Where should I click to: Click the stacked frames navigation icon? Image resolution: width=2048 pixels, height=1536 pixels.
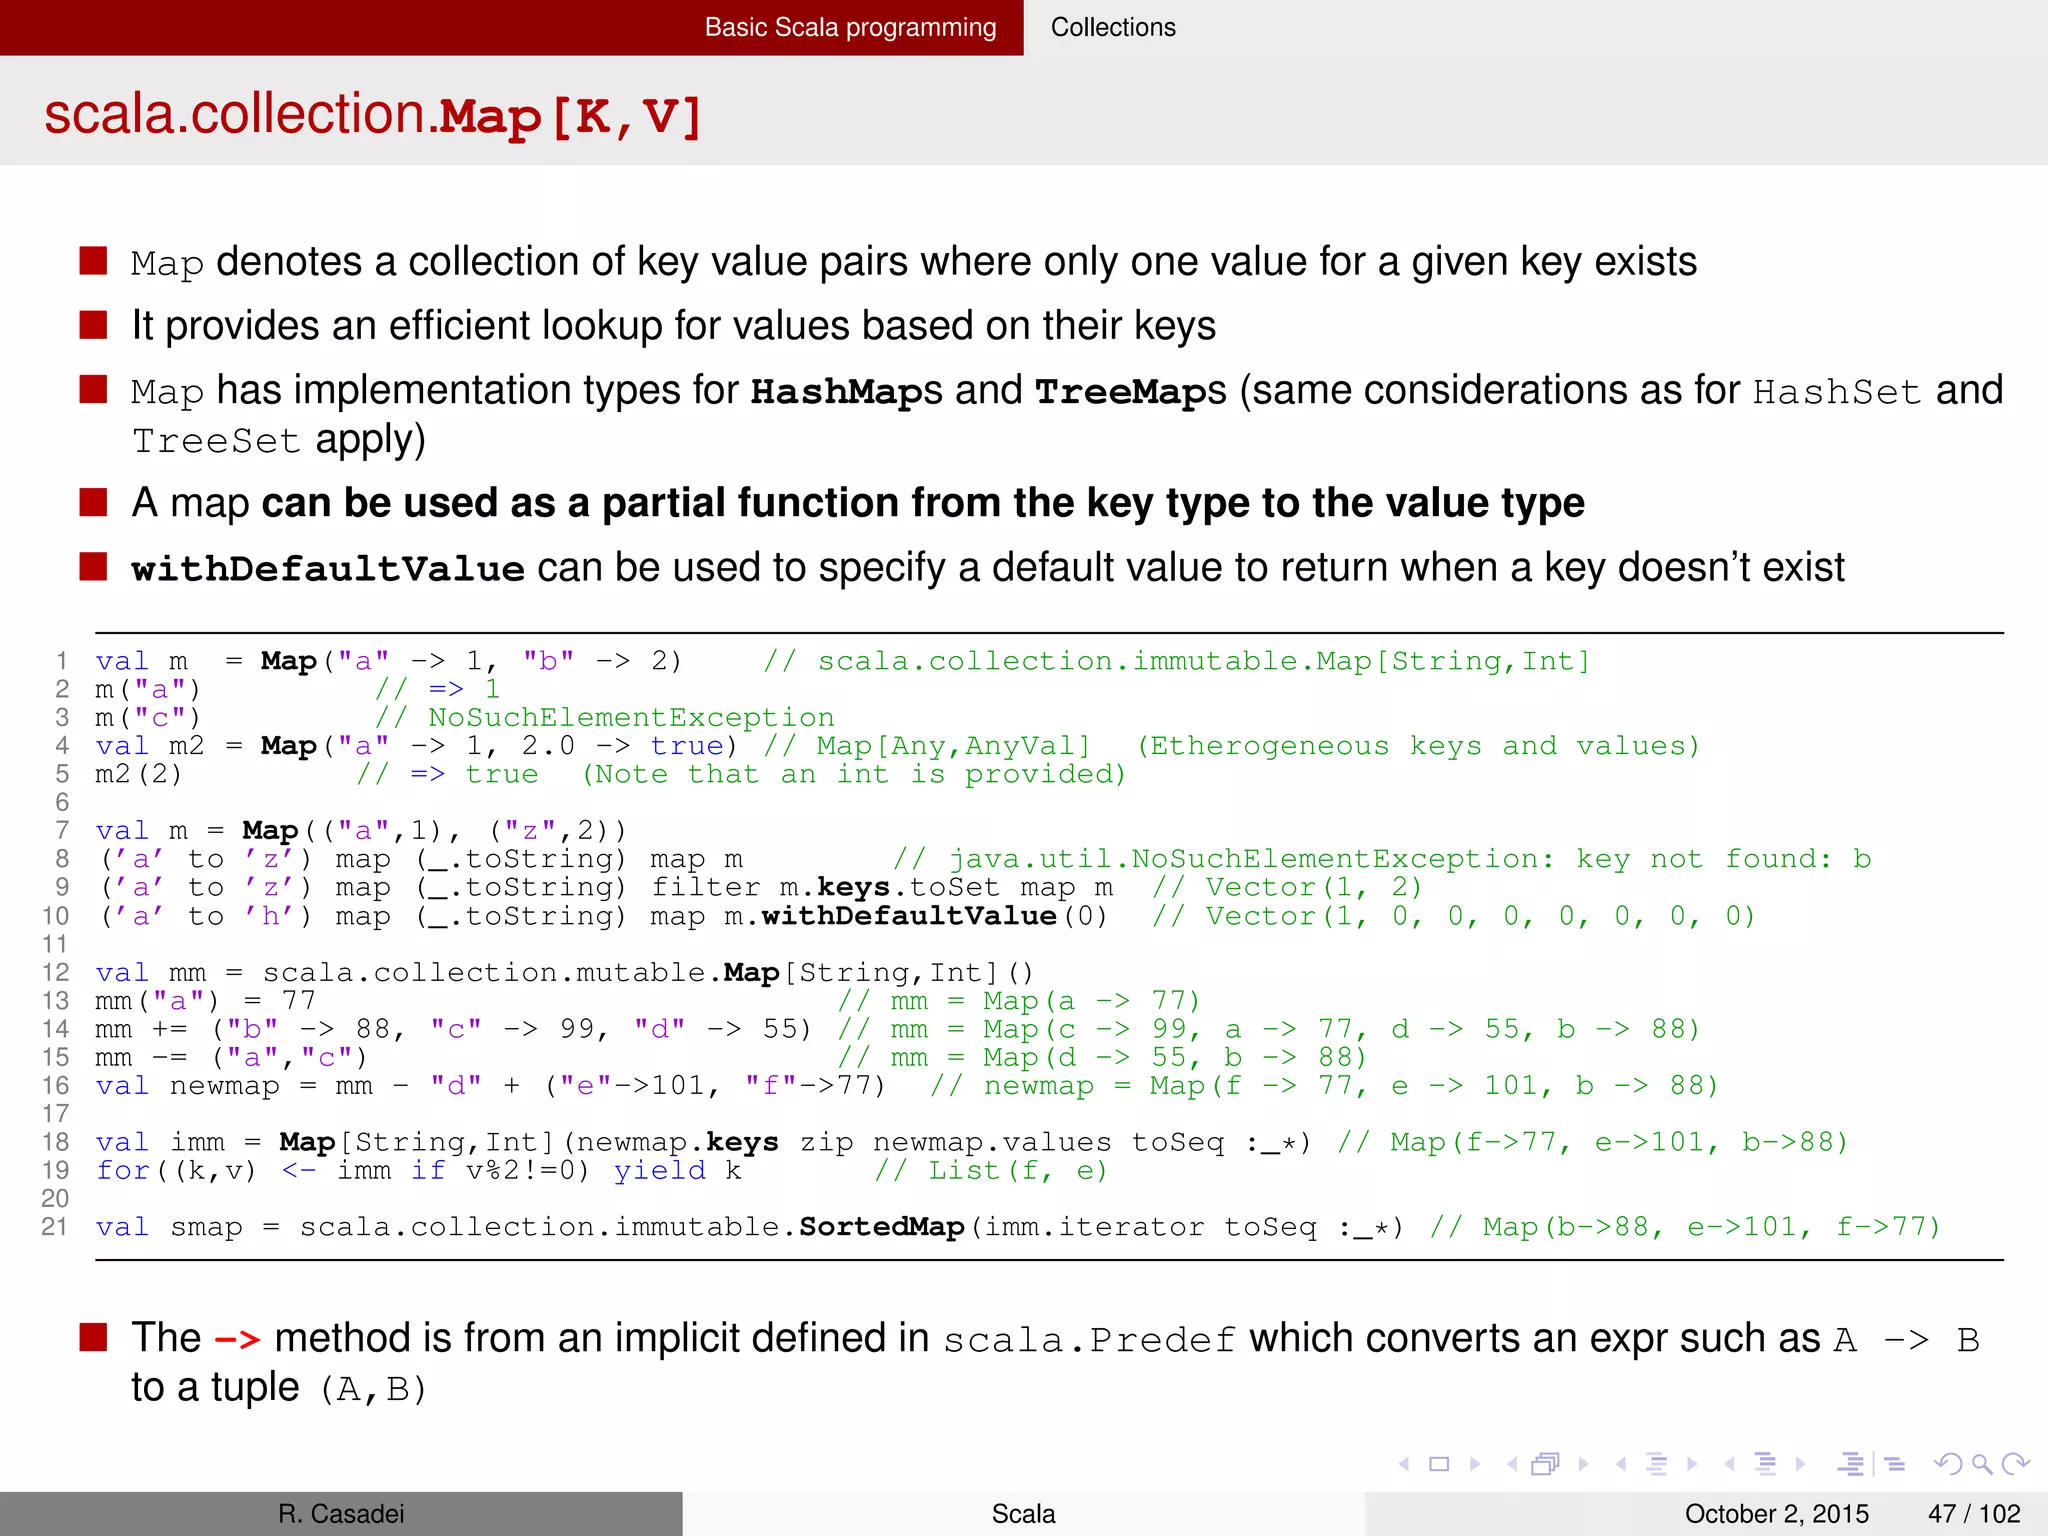pos(1546,1464)
